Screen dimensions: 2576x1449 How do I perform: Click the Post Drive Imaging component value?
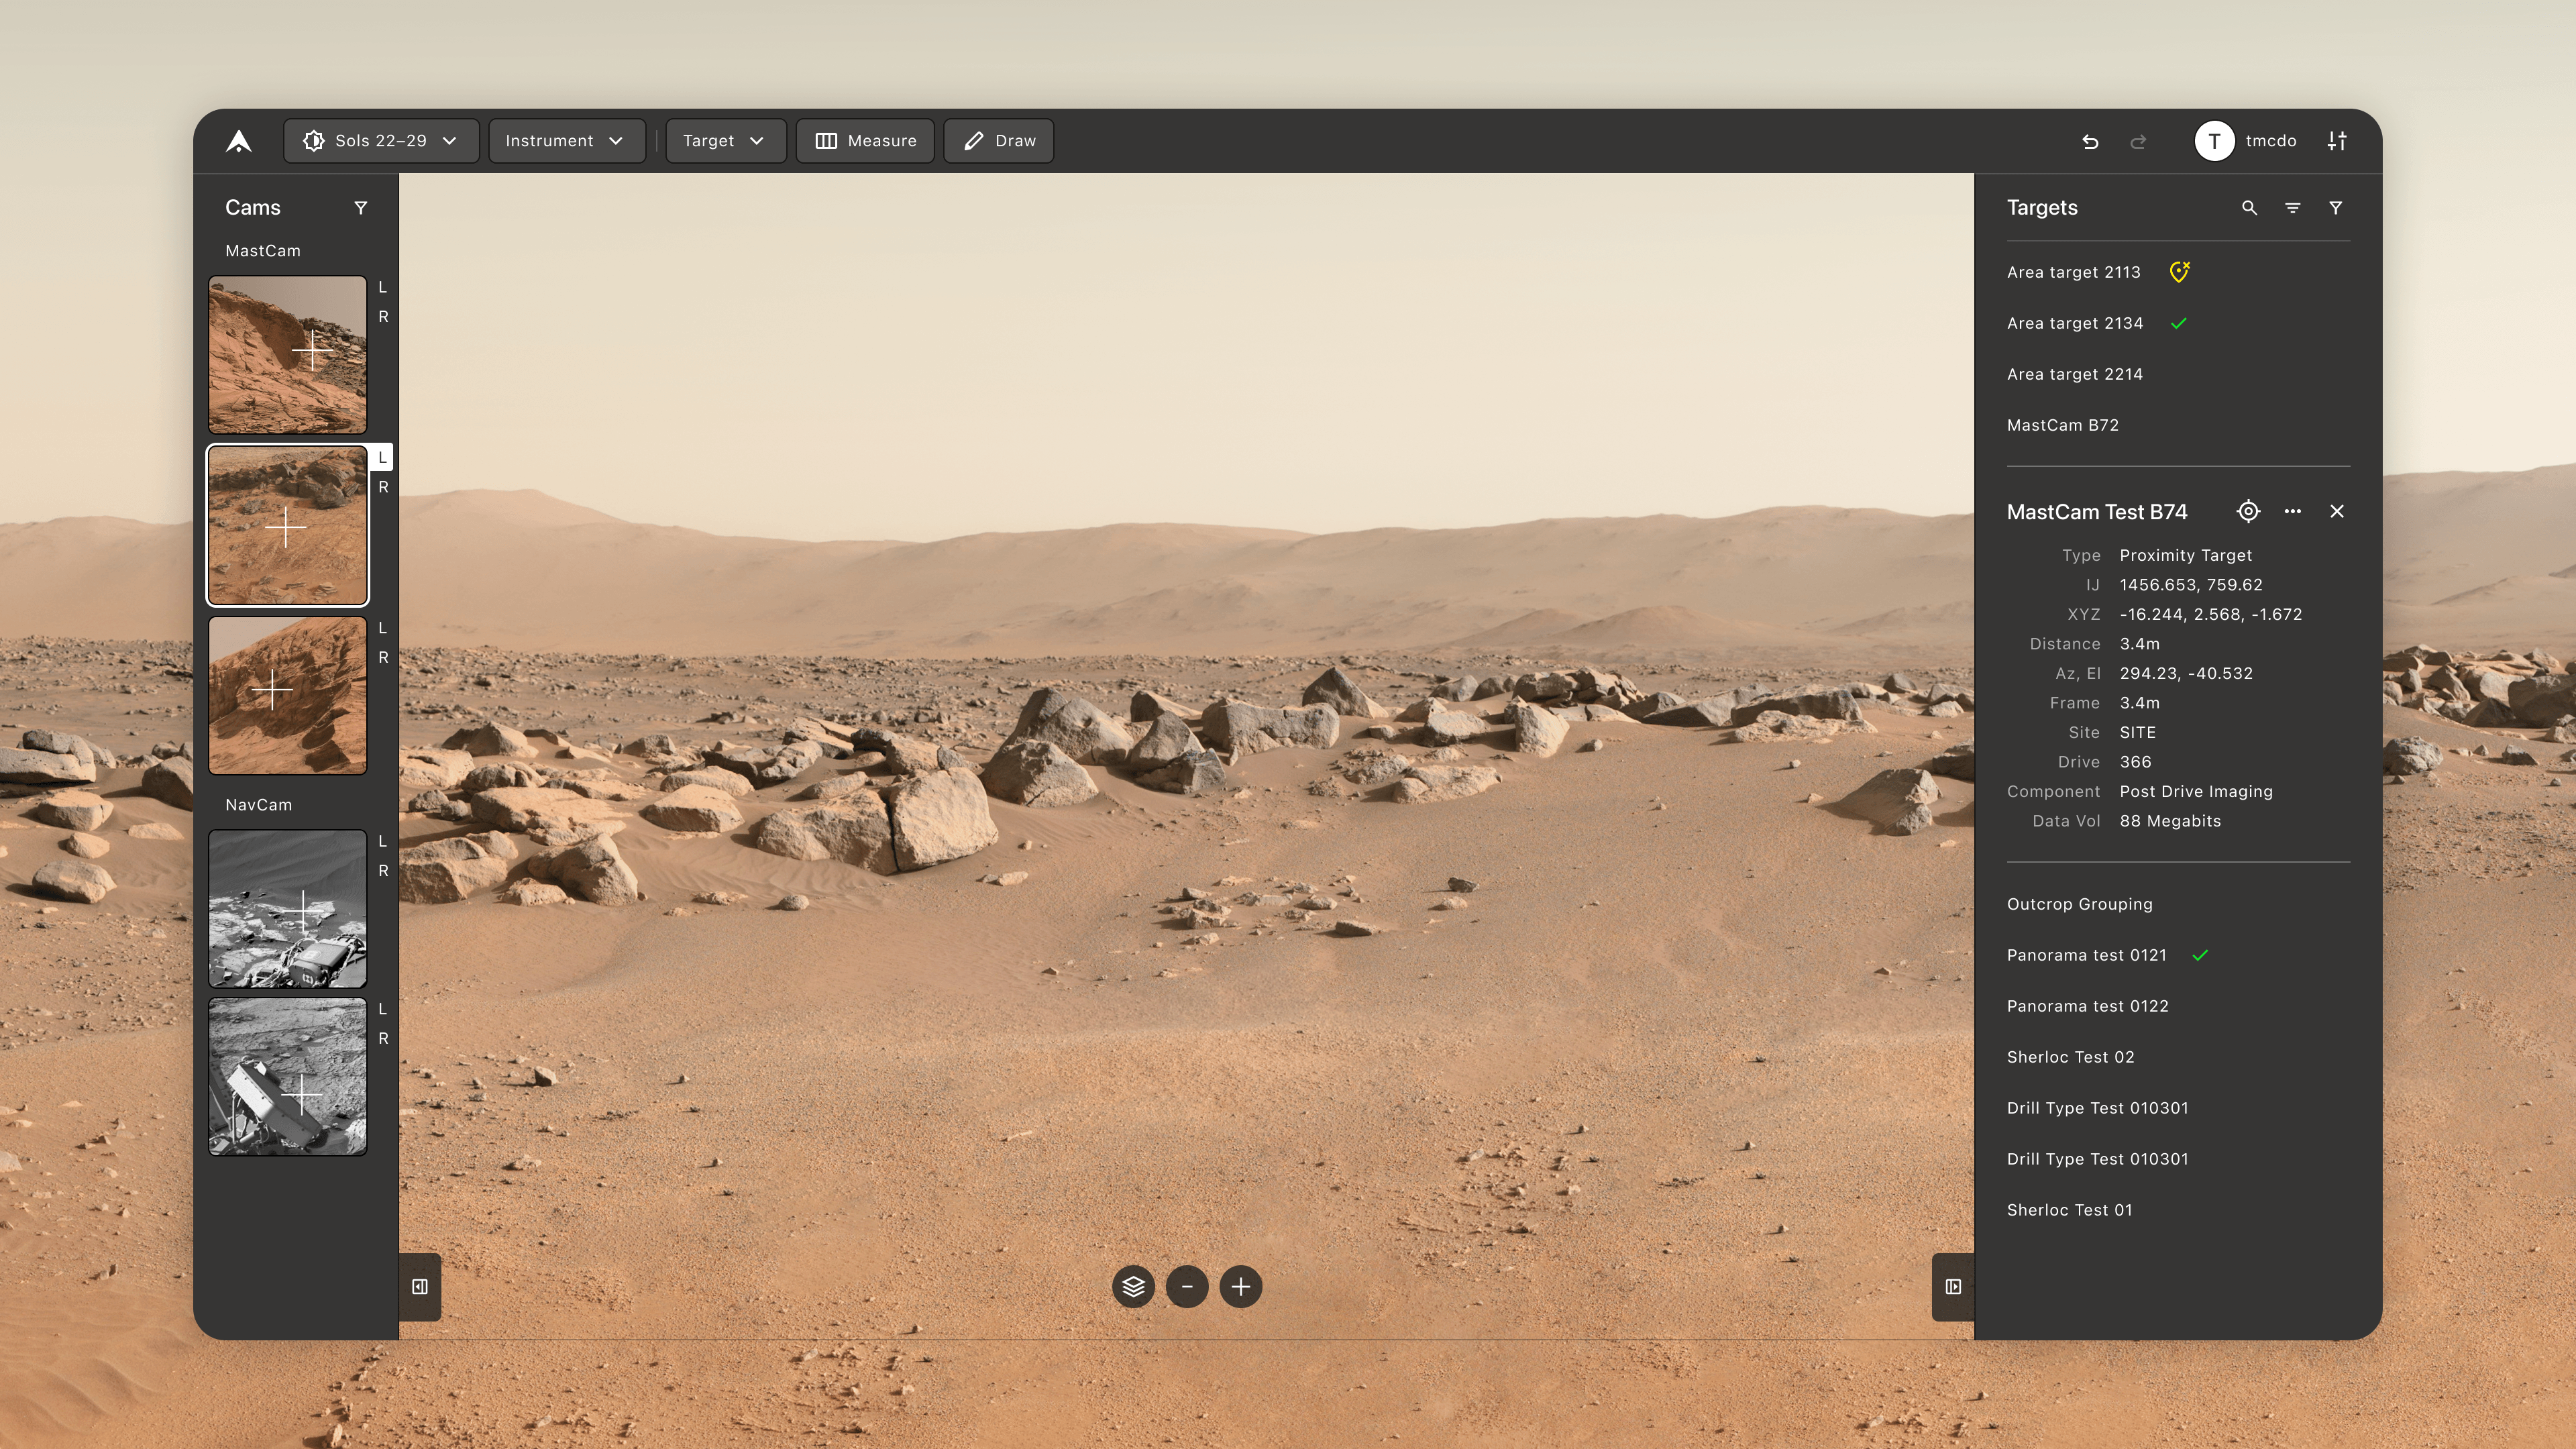click(2196, 791)
